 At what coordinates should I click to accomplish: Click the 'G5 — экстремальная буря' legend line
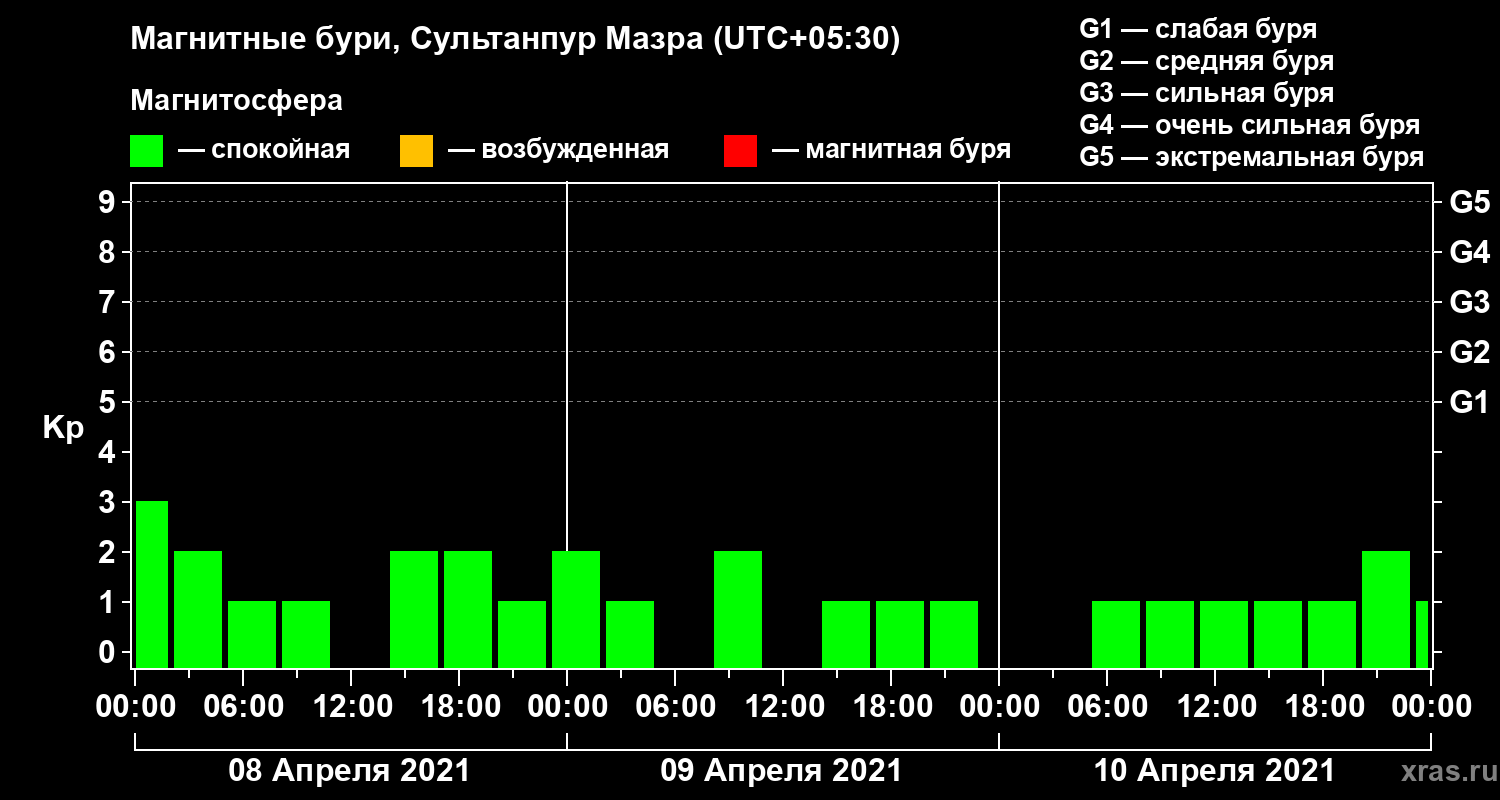(1252, 158)
